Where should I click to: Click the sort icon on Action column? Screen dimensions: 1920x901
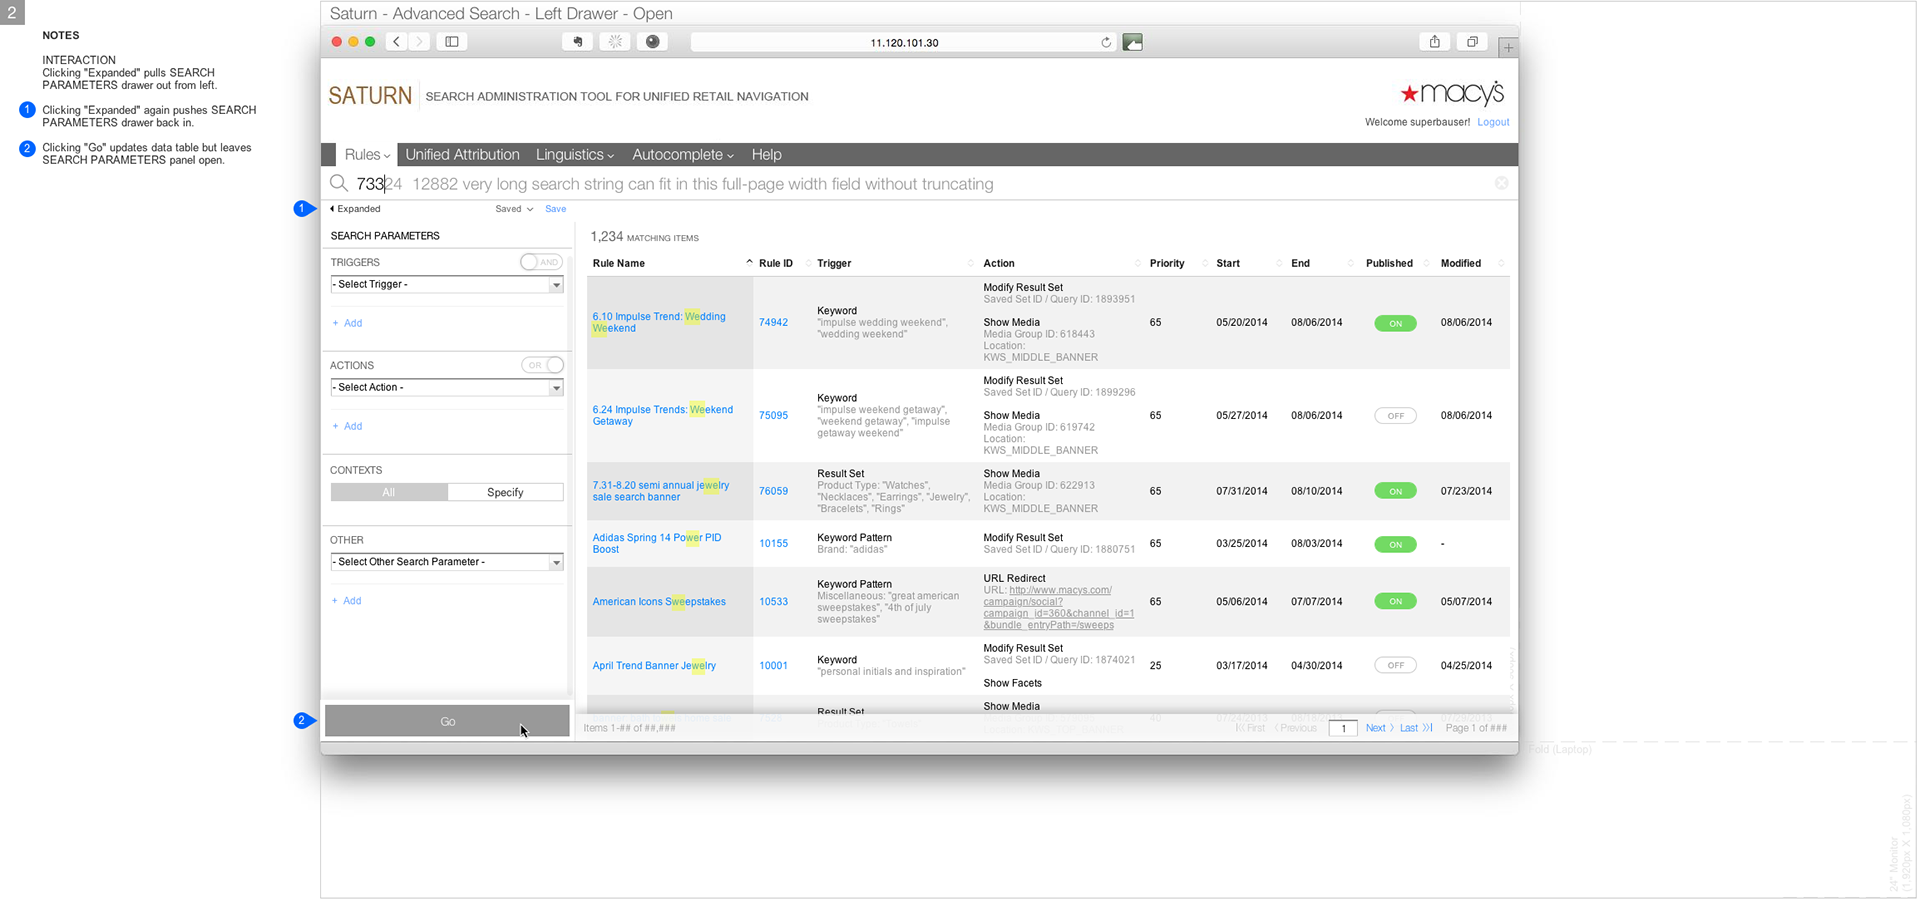pyautogui.click(x=1138, y=263)
